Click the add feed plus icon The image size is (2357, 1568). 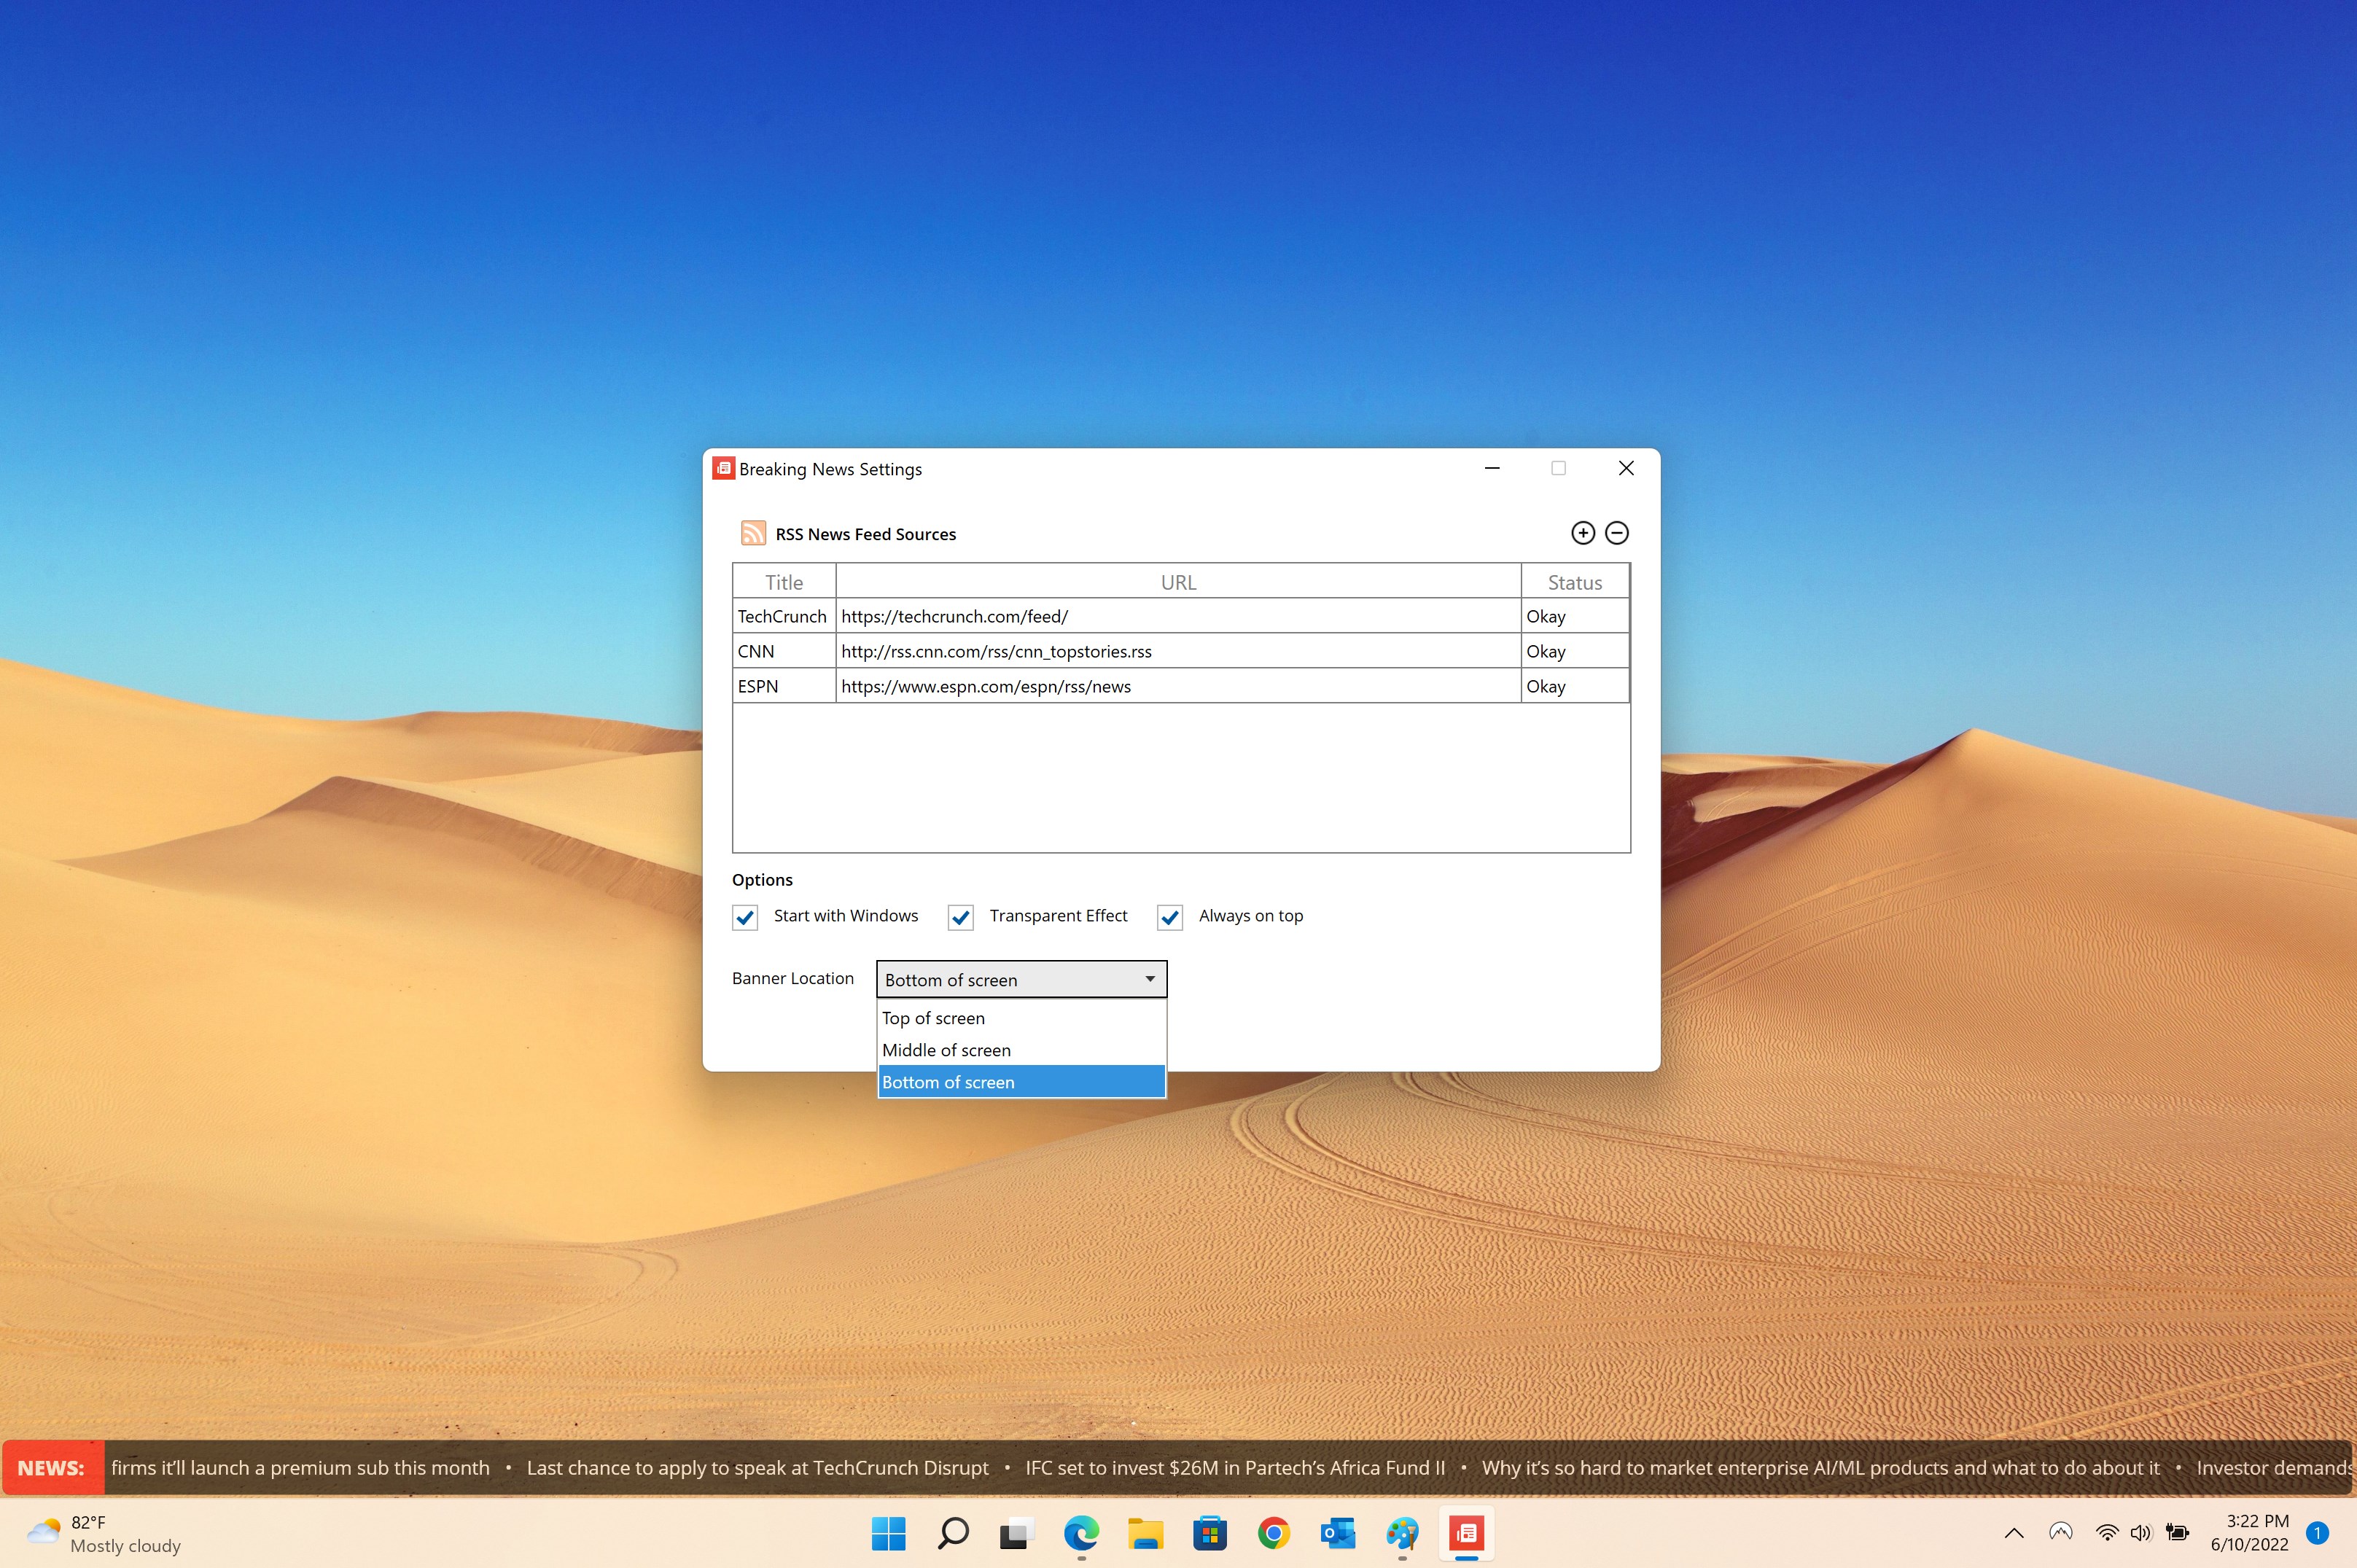pos(1582,533)
